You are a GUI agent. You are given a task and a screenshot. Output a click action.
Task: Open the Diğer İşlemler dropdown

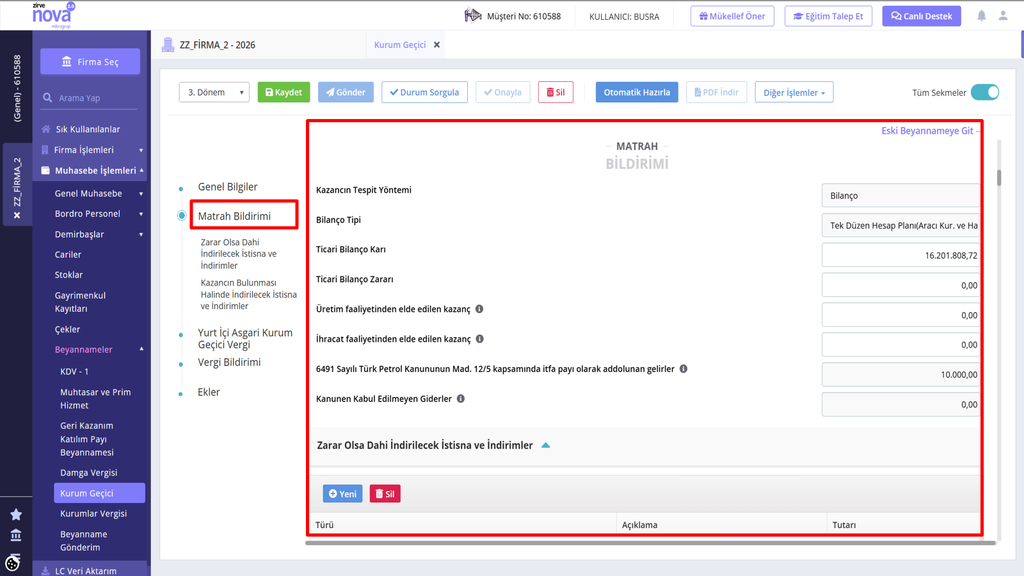794,92
